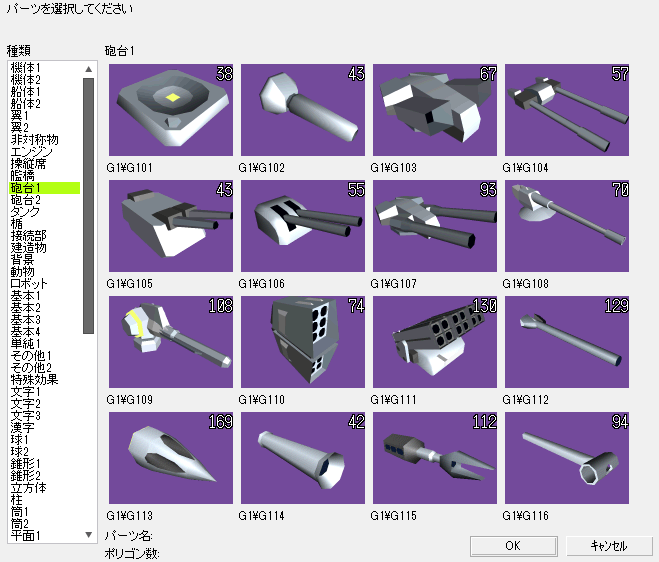Choose the G1¥G109 yellow-striped gun part
This screenshot has height=562, width=659.
171,342
